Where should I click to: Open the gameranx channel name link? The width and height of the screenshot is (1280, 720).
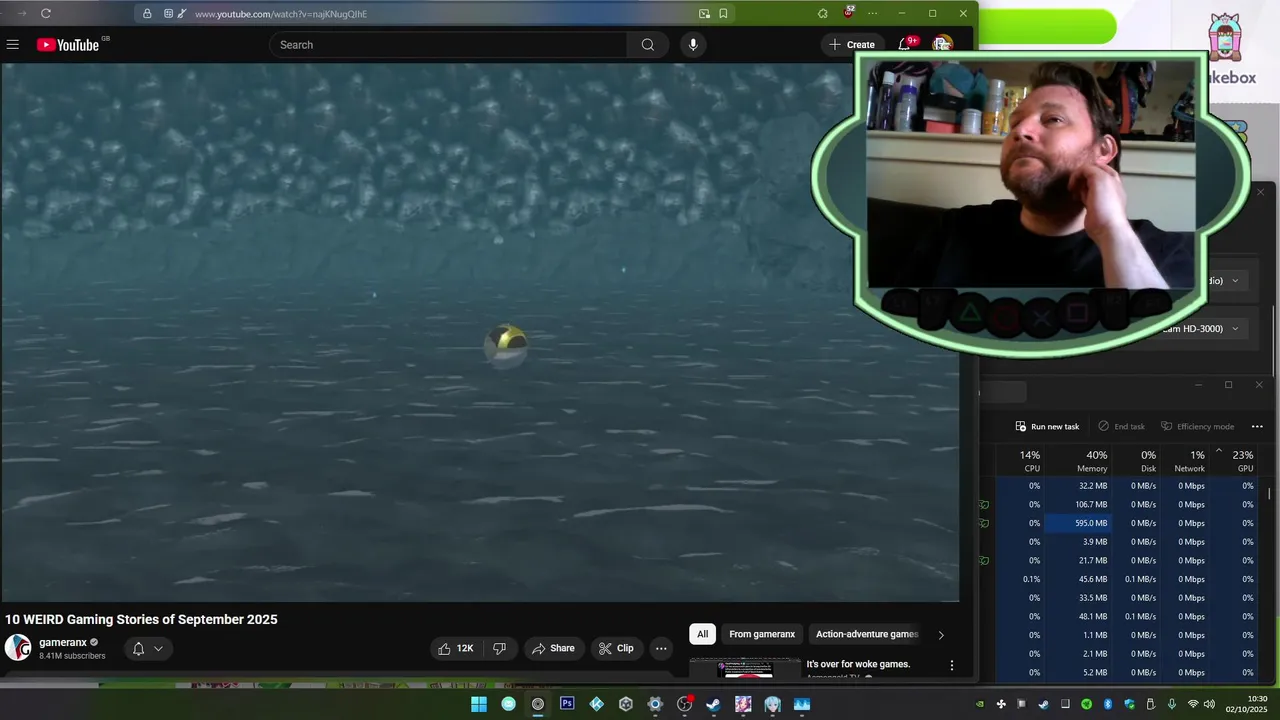point(63,642)
